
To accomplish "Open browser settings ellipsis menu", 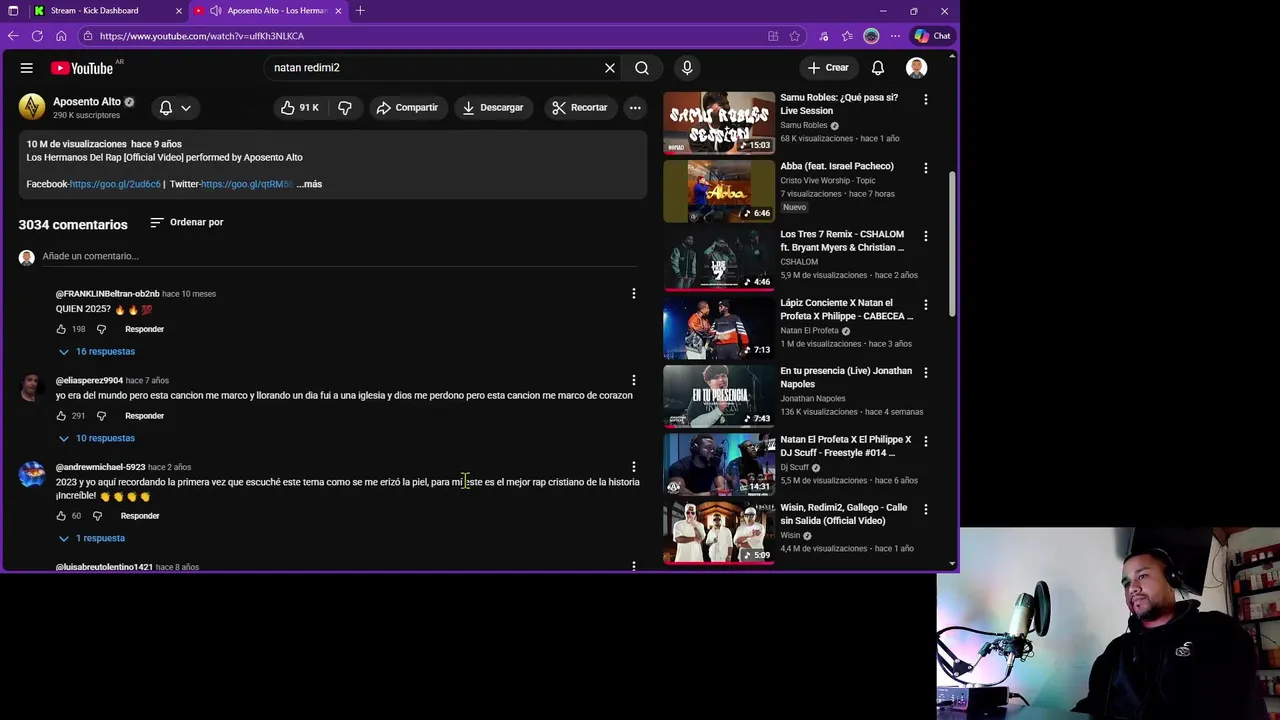I will 894,36.
